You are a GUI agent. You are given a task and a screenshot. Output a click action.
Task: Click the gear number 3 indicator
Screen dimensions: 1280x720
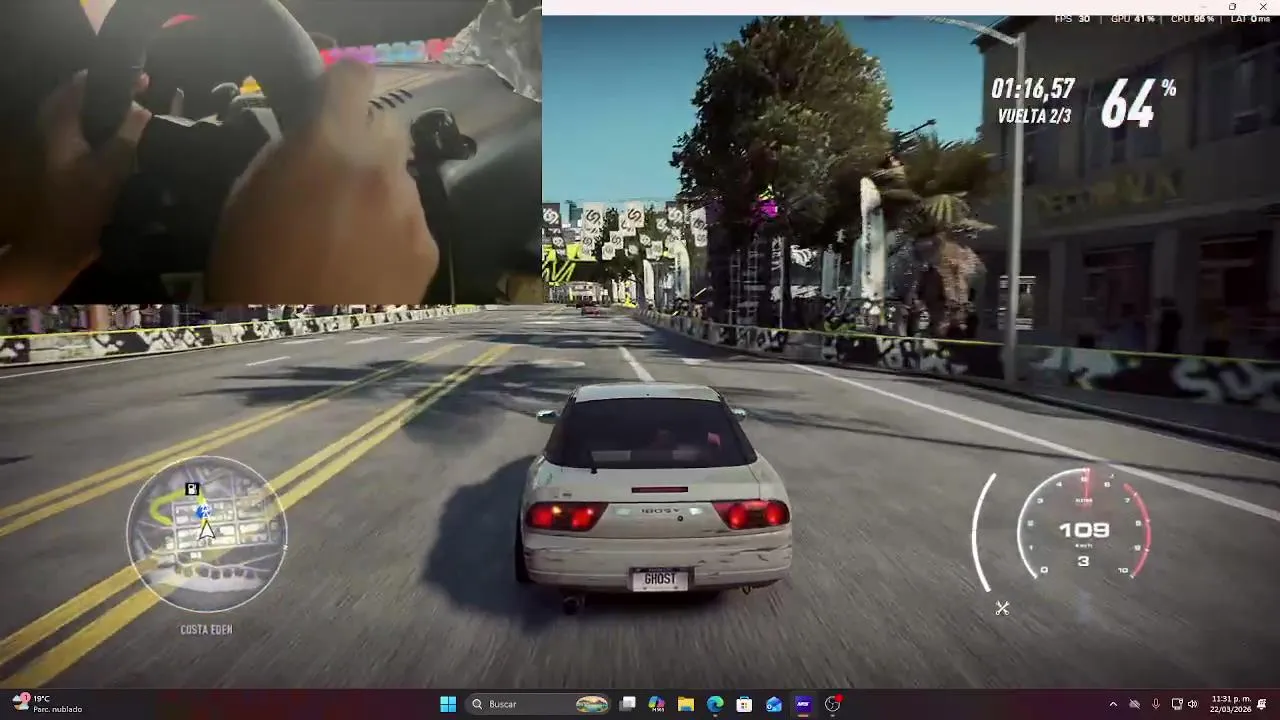point(1083,561)
